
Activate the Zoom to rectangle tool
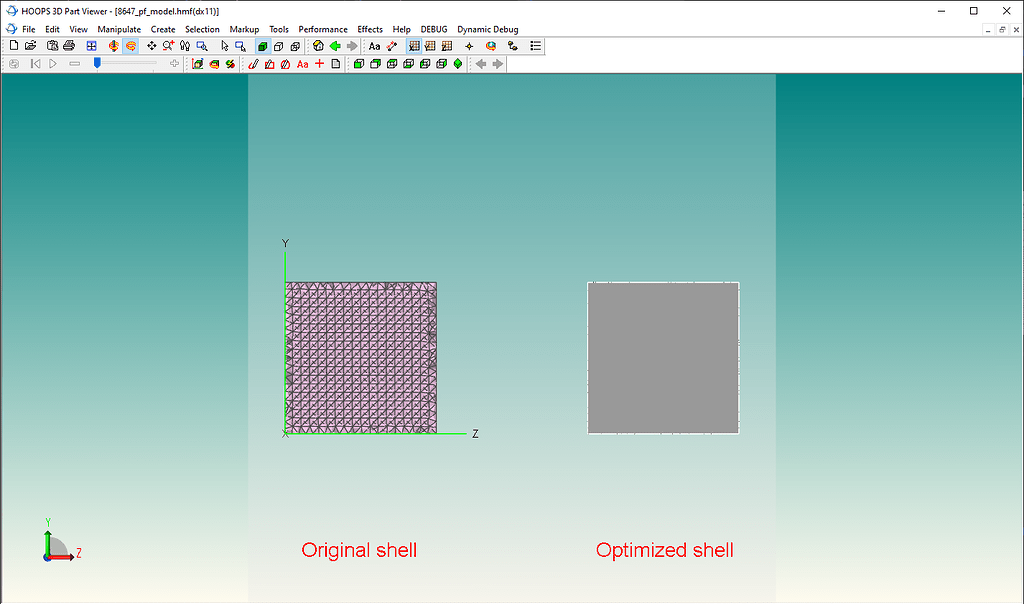tap(200, 45)
